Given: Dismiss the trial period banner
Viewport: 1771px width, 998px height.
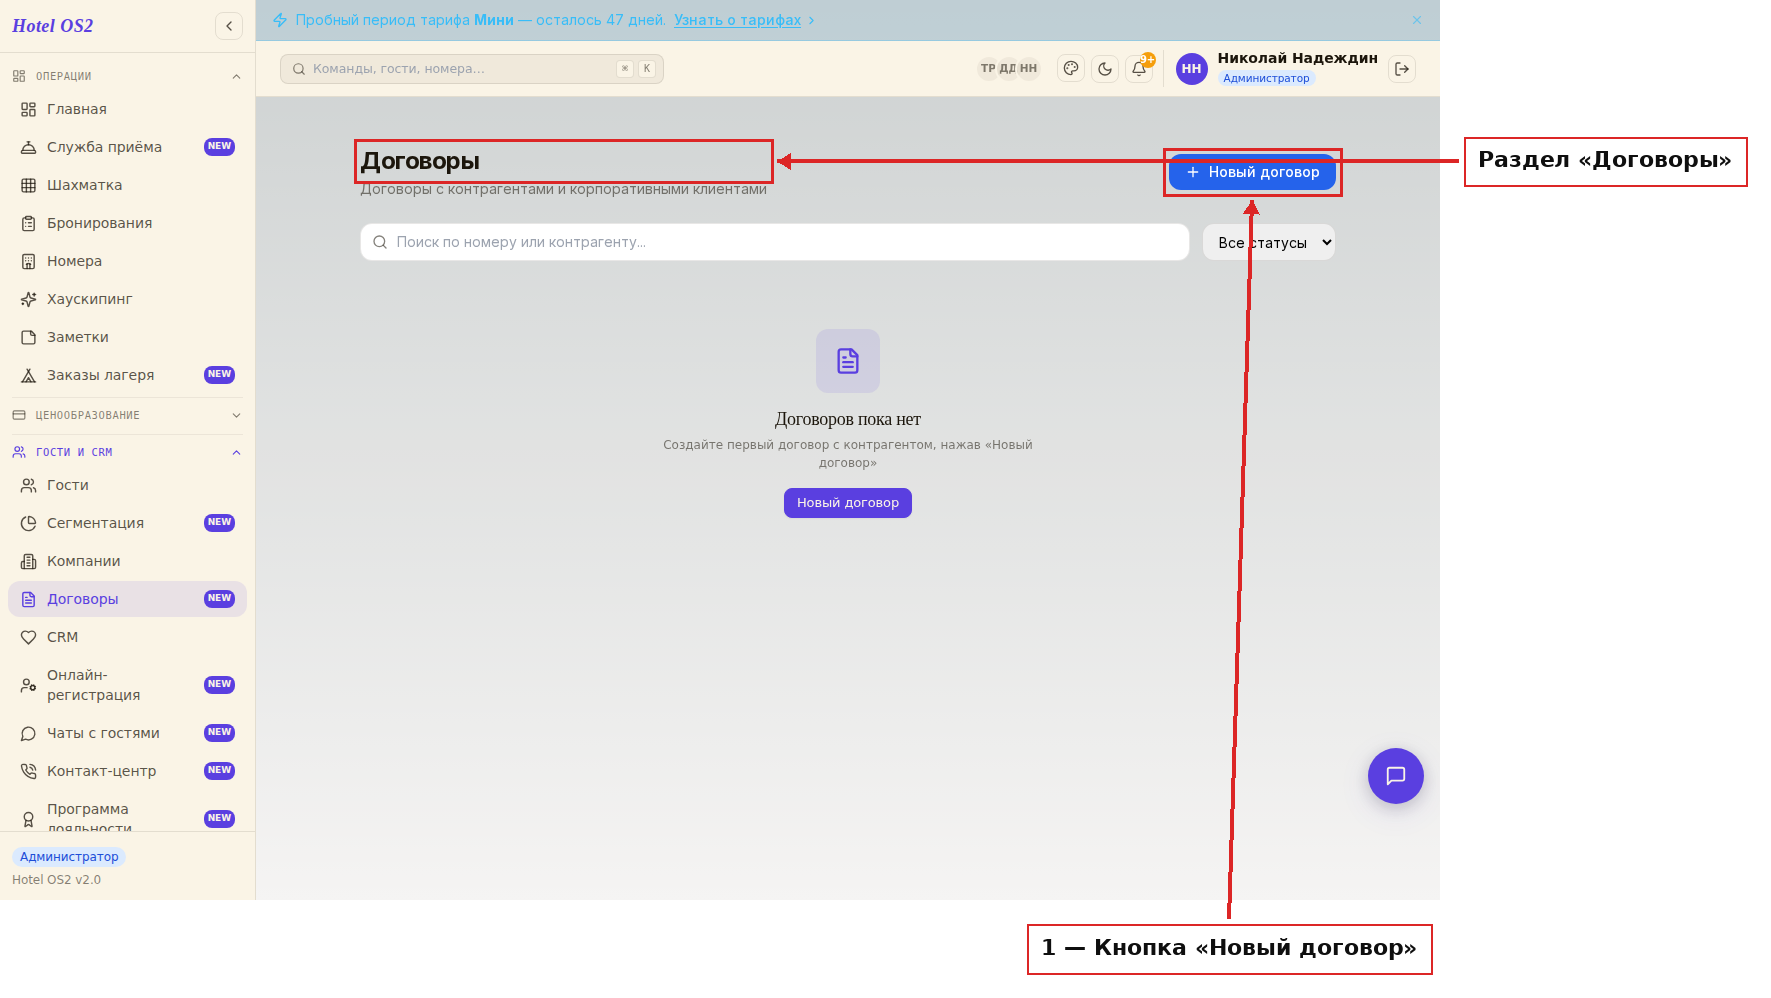Looking at the screenshot, I should pyautogui.click(x=1417, y=20).
